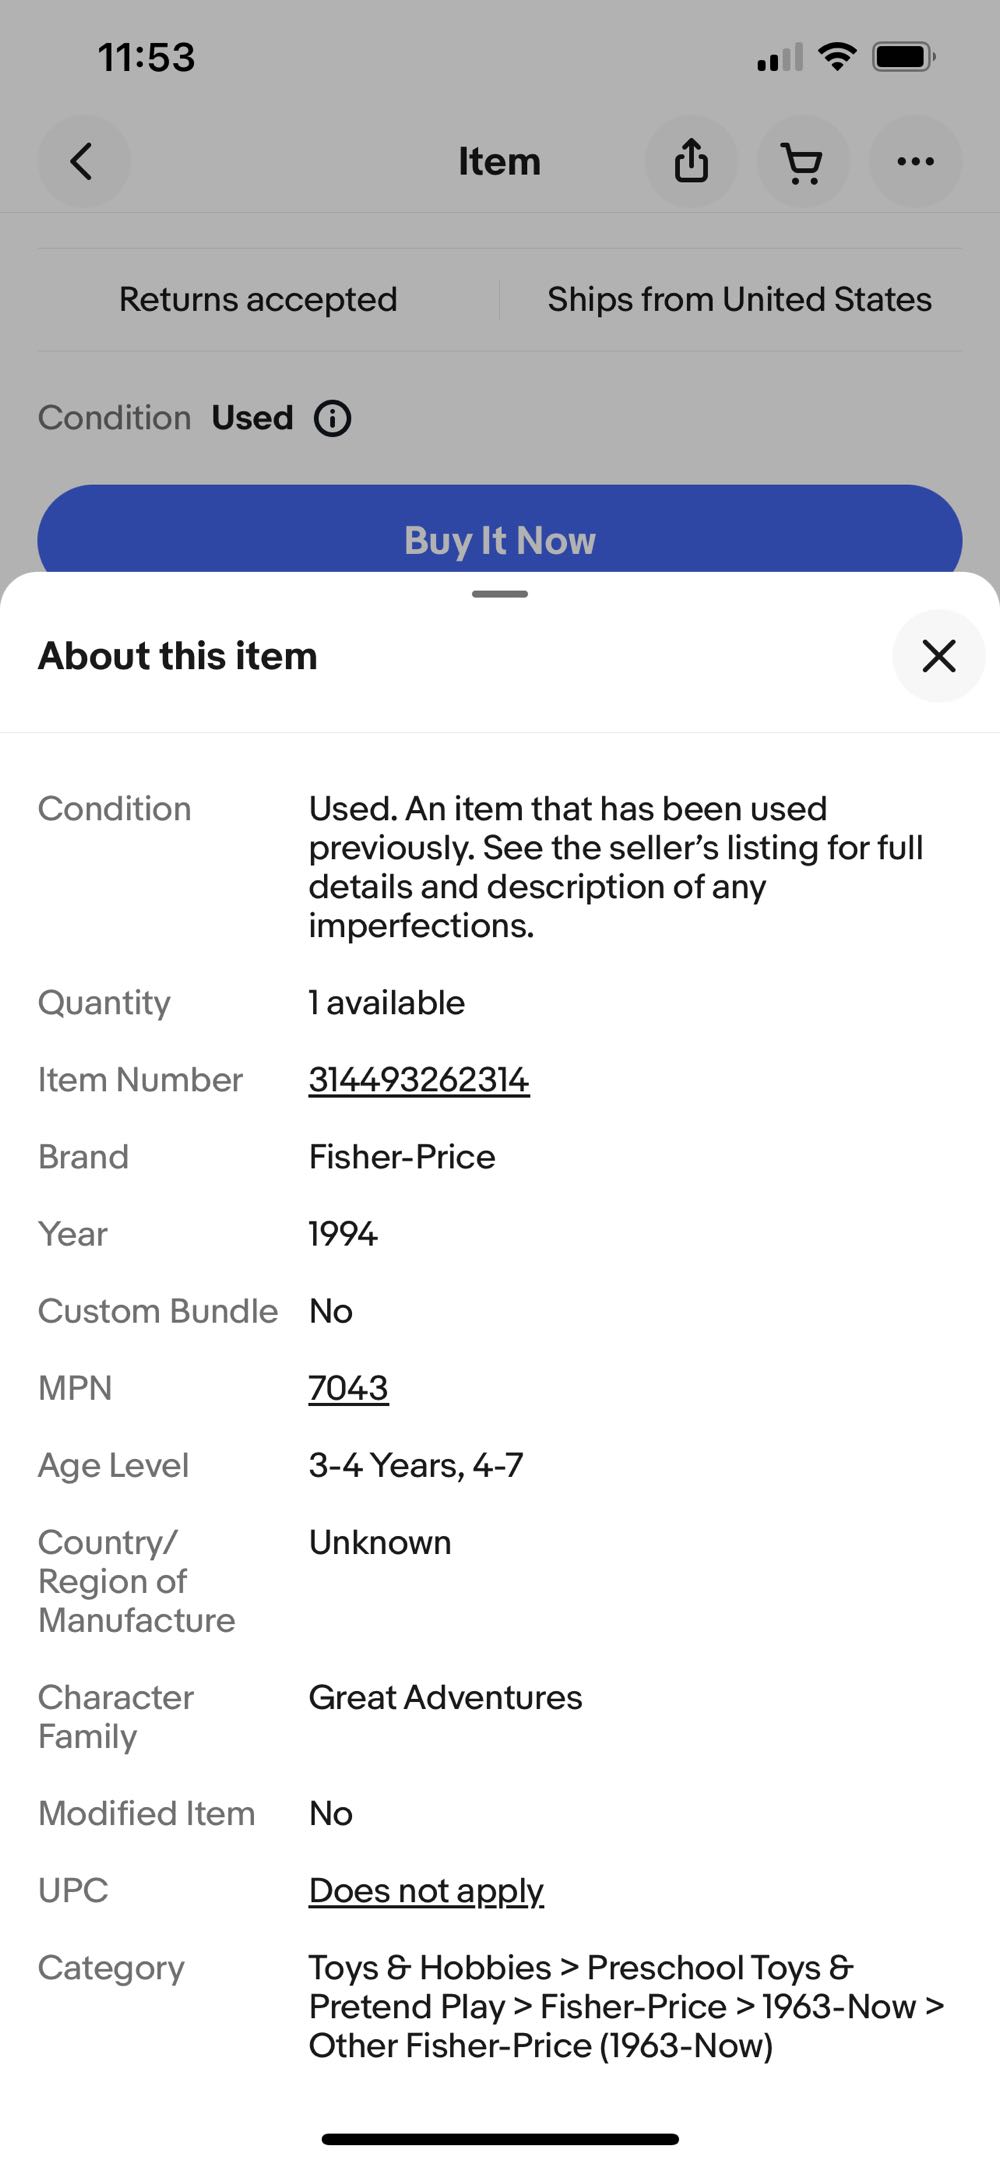Tap the battery status icon

[903, 57]
